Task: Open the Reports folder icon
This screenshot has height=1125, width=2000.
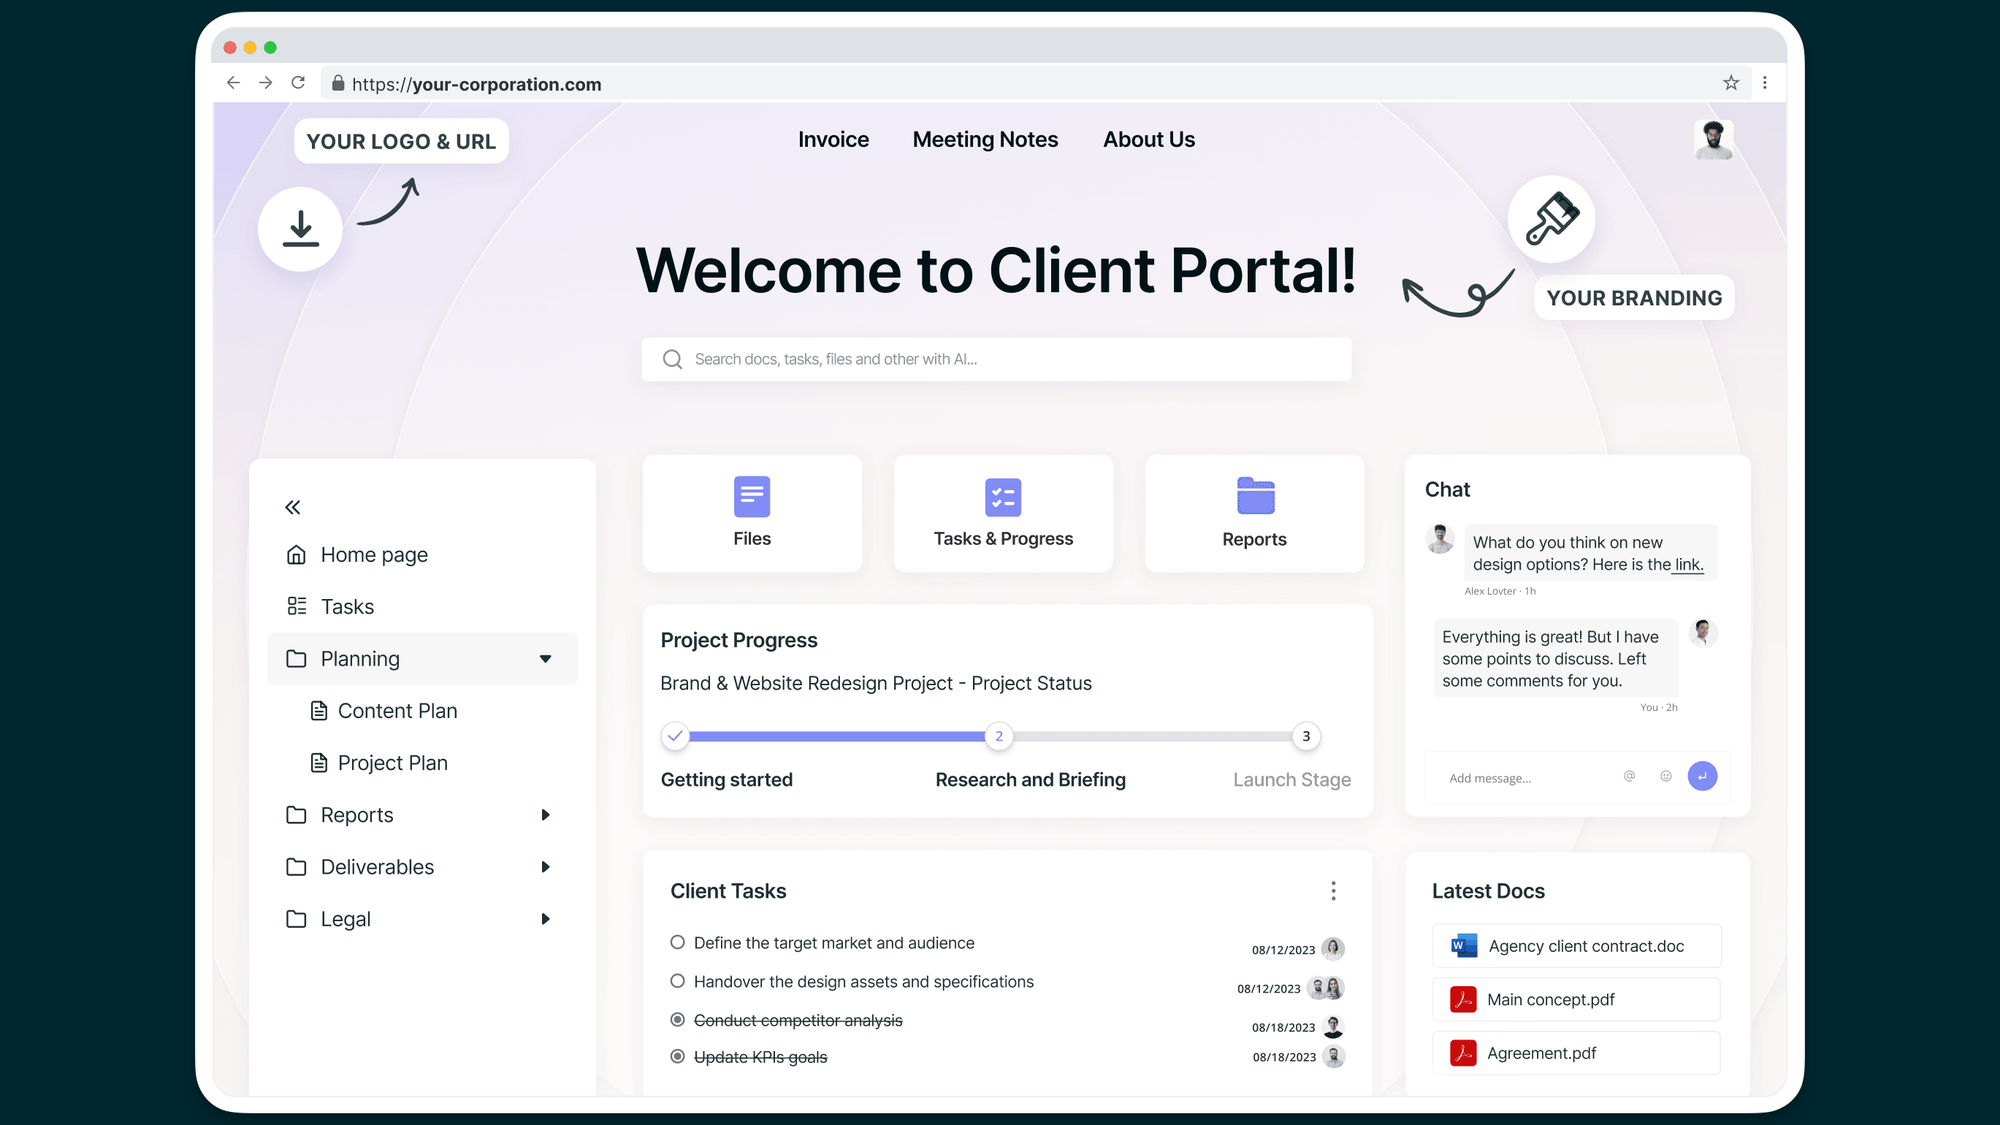Action: click(x=1254, y=495)
